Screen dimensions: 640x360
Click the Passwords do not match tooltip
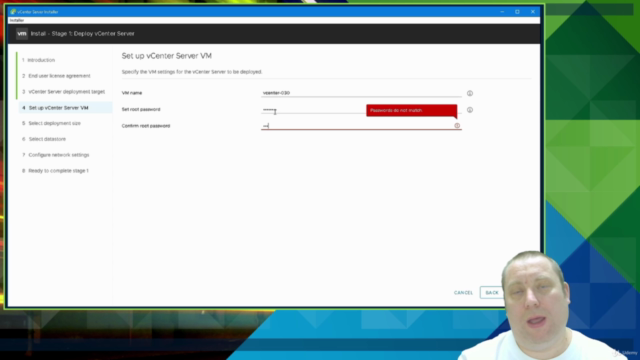[411, 110]
